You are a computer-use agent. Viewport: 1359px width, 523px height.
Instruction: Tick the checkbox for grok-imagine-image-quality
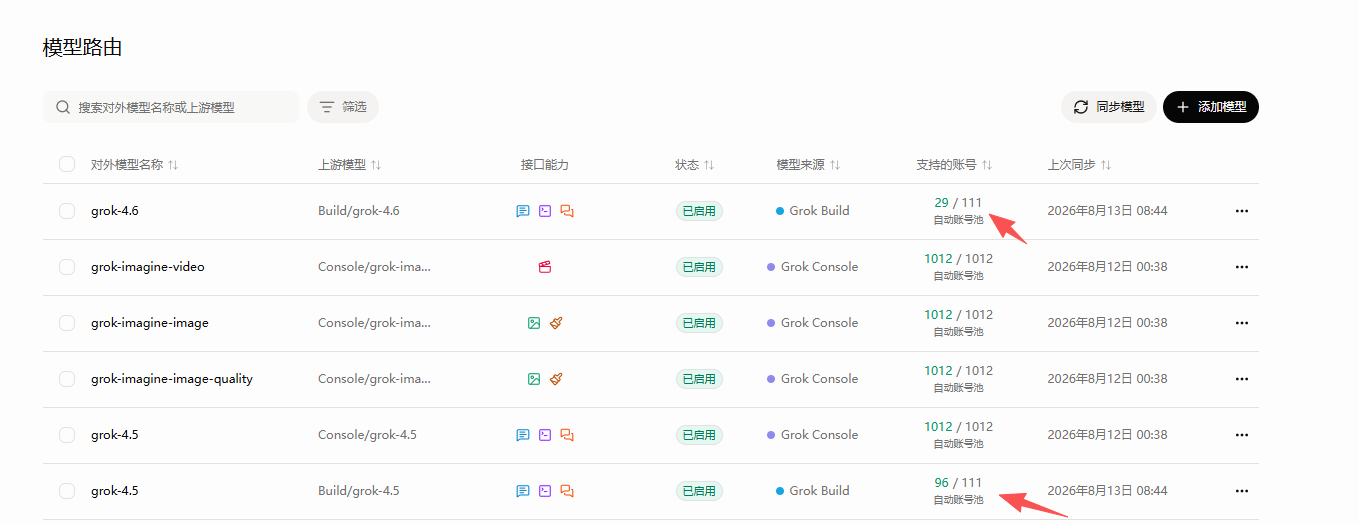click(x=67, y=379)
